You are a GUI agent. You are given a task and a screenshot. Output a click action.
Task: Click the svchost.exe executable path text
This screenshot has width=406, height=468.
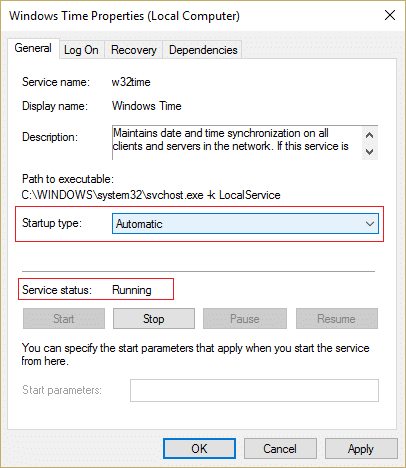[x=151, y=195]
